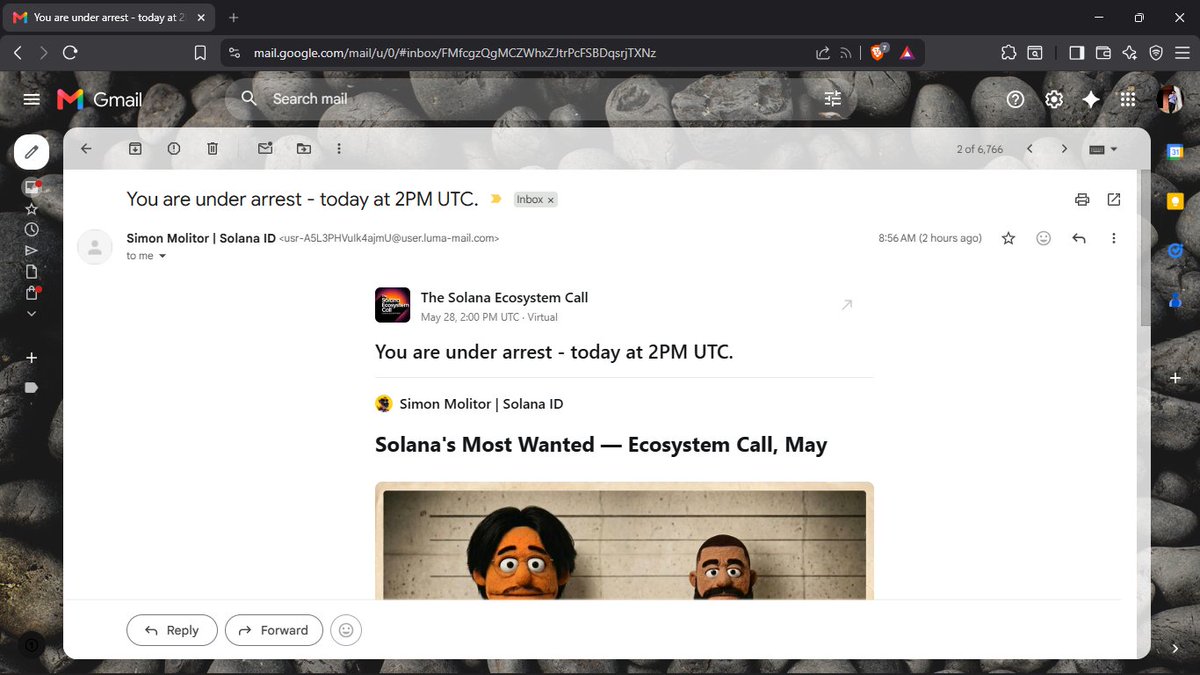Image resolution: width=1200 pixels, height=675 pixels.
Task: Archive this email
Action: tap(135, 148)
